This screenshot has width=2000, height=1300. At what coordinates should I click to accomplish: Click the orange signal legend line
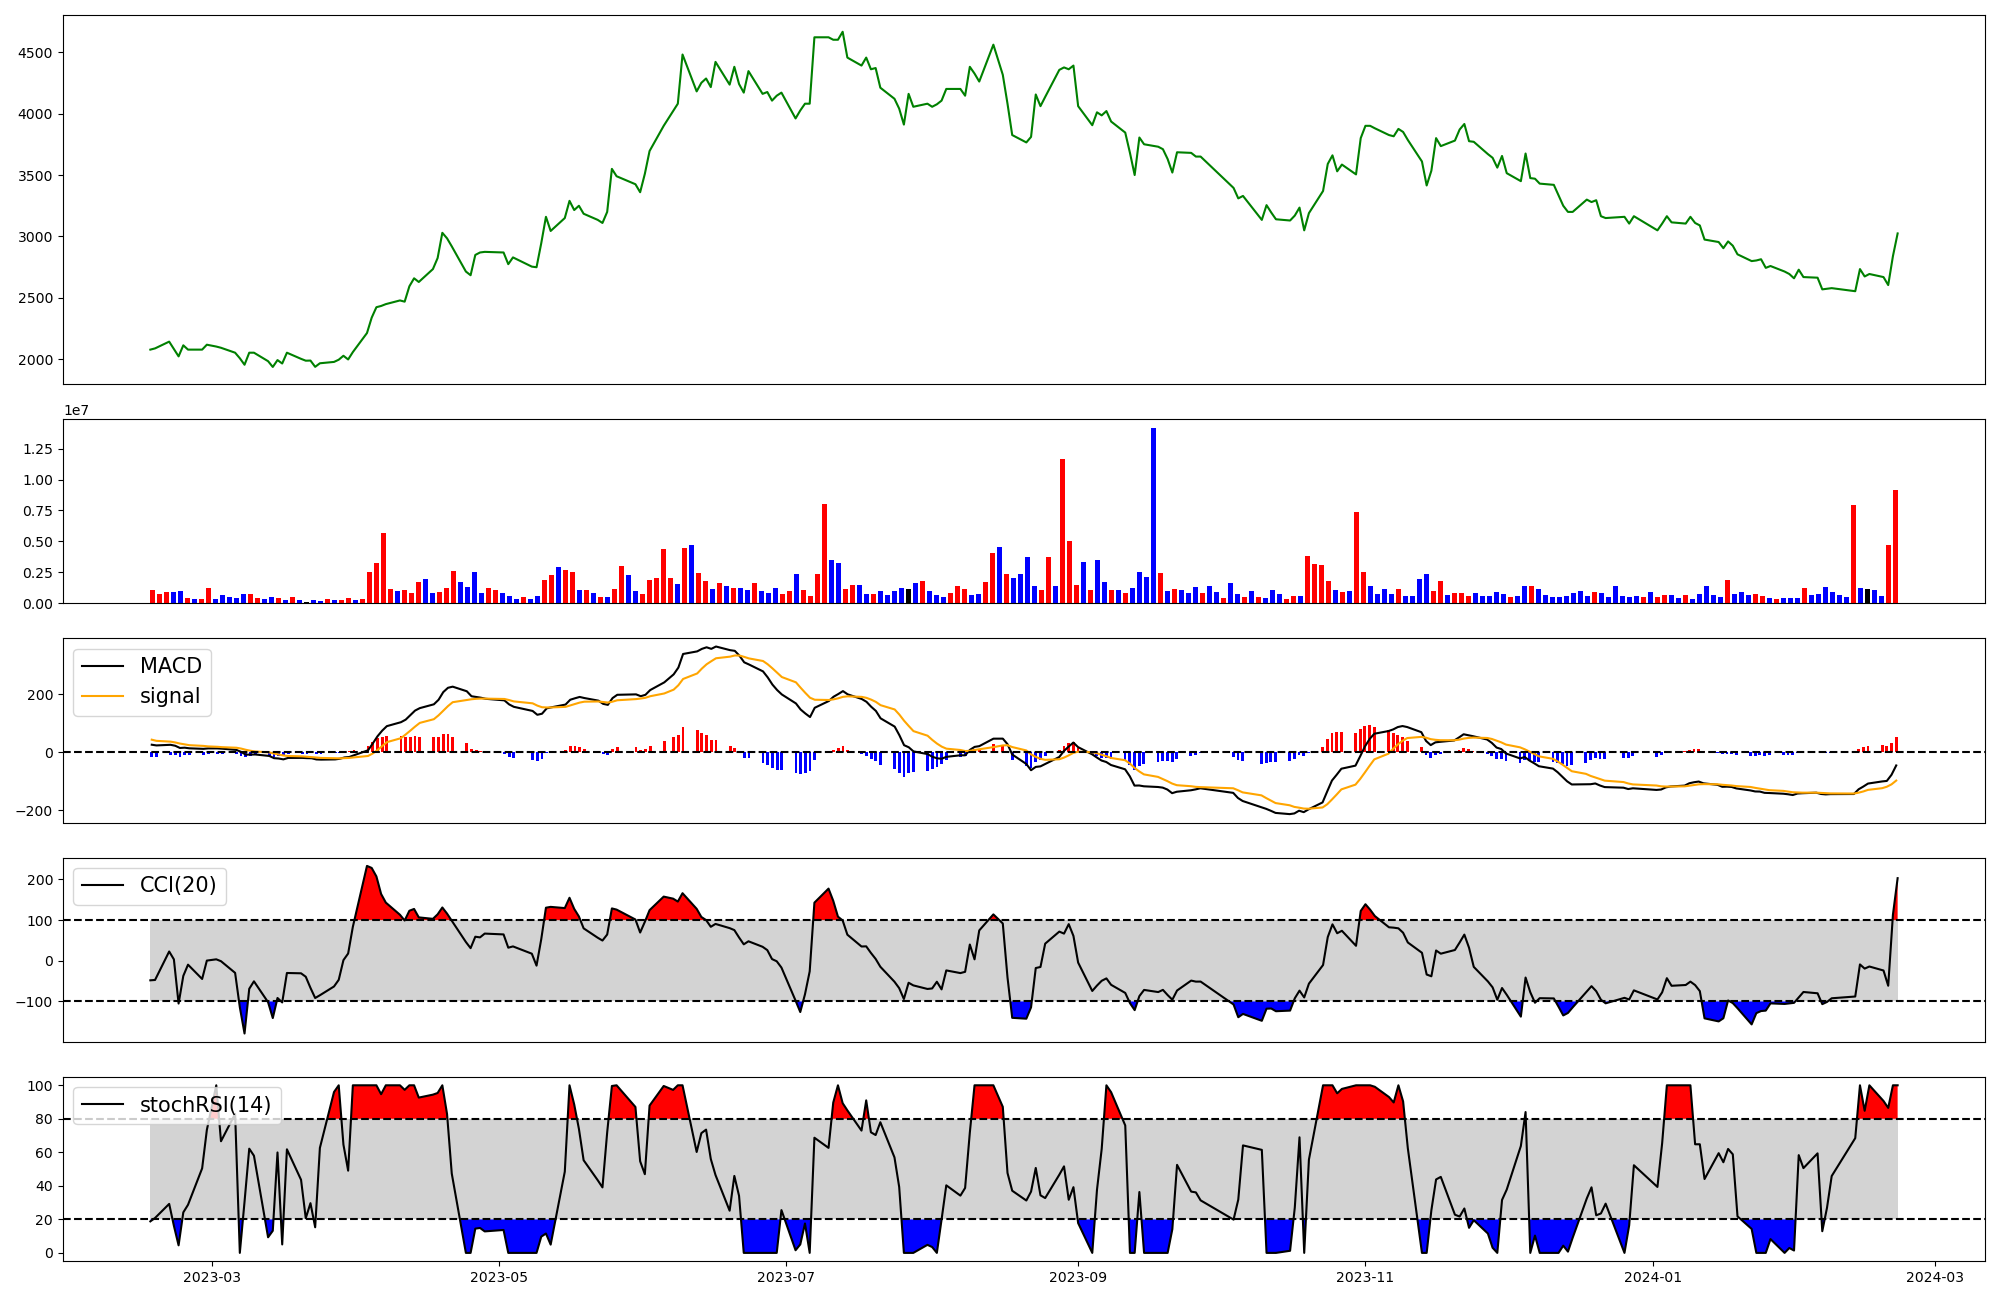tap(102, 697)
